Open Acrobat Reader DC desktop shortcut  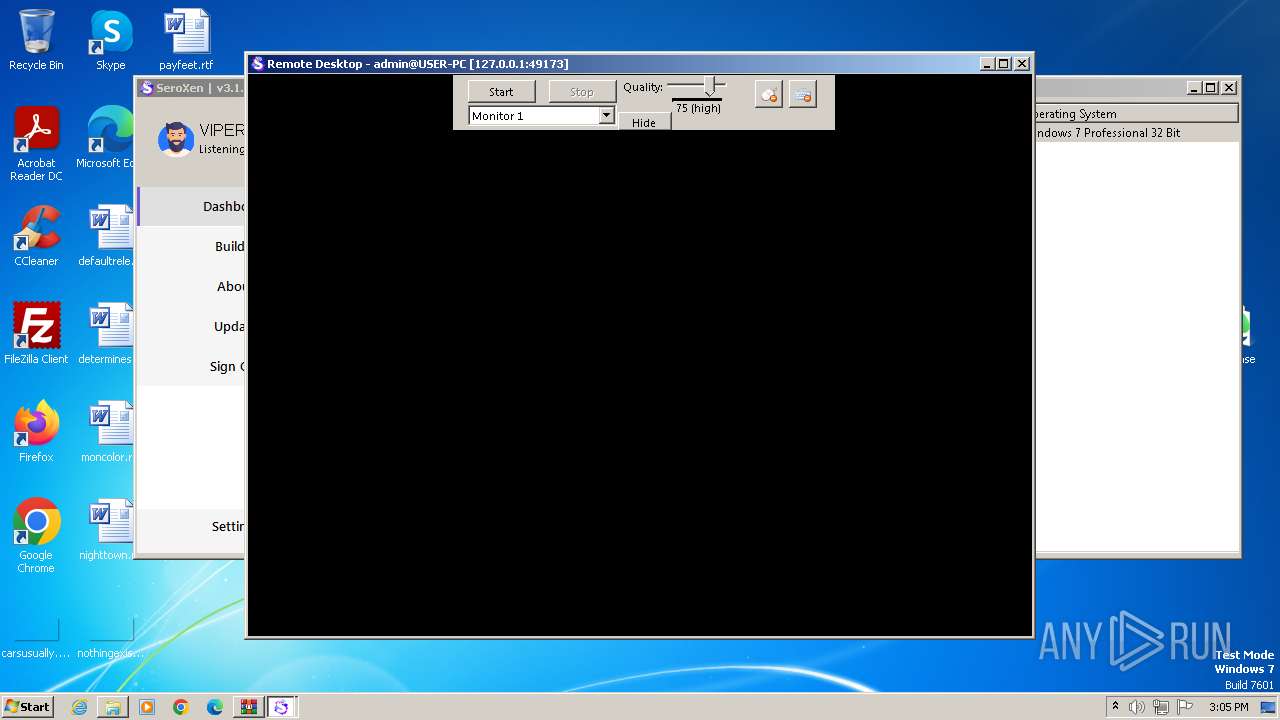(x=36, y=145)
